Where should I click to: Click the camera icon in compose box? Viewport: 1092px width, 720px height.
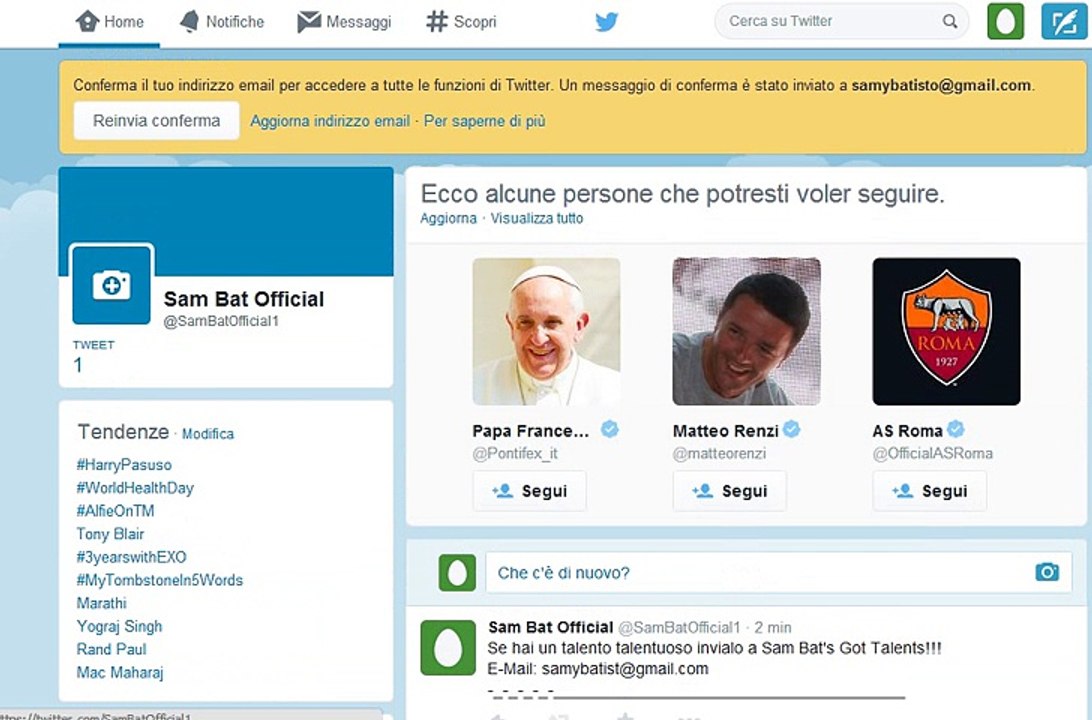click(1047, 572)
